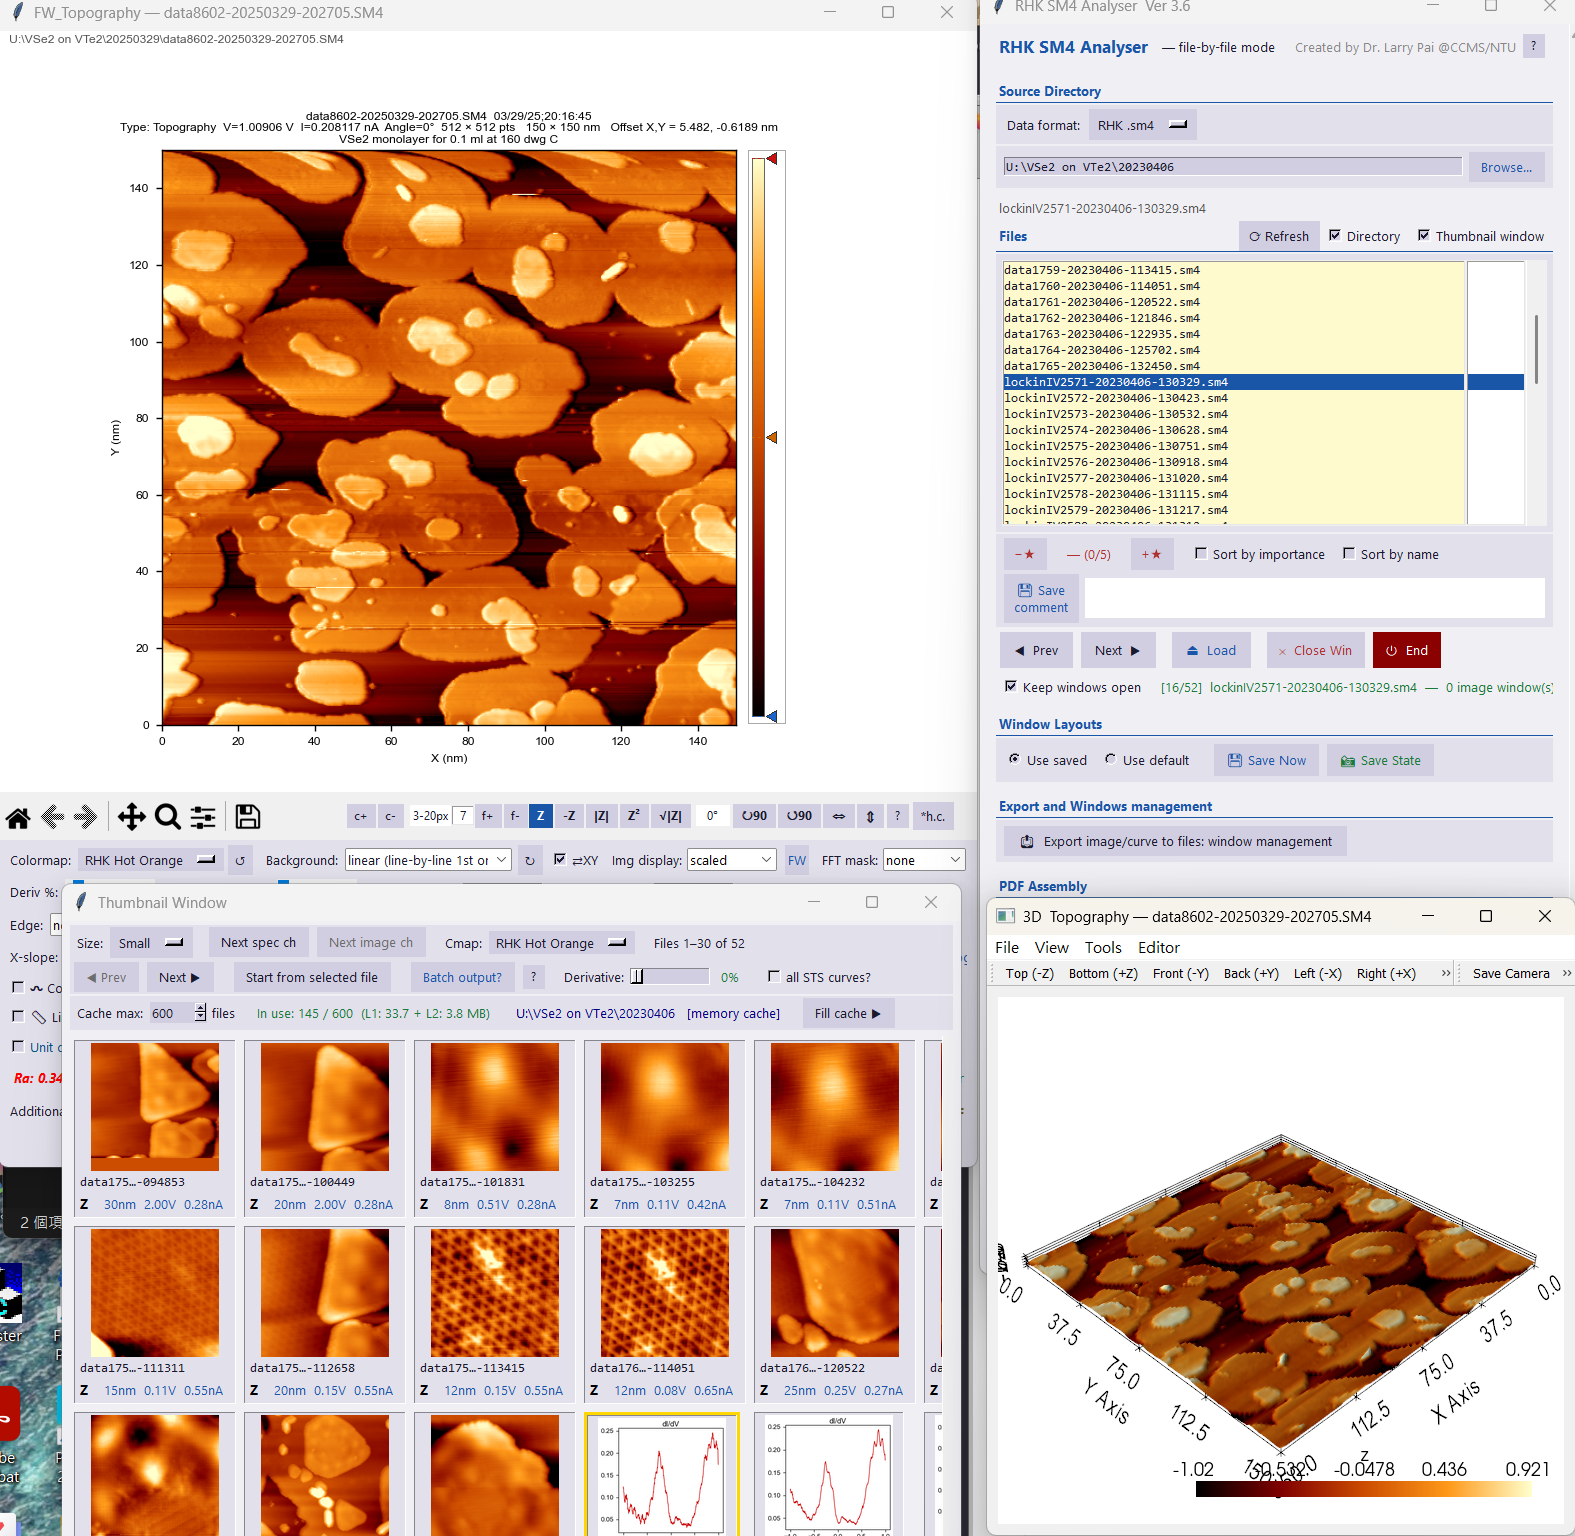The image size is (1575, 1536).
Task: Open the Background linear line-by-line dropdown
Action: [428, 860]
